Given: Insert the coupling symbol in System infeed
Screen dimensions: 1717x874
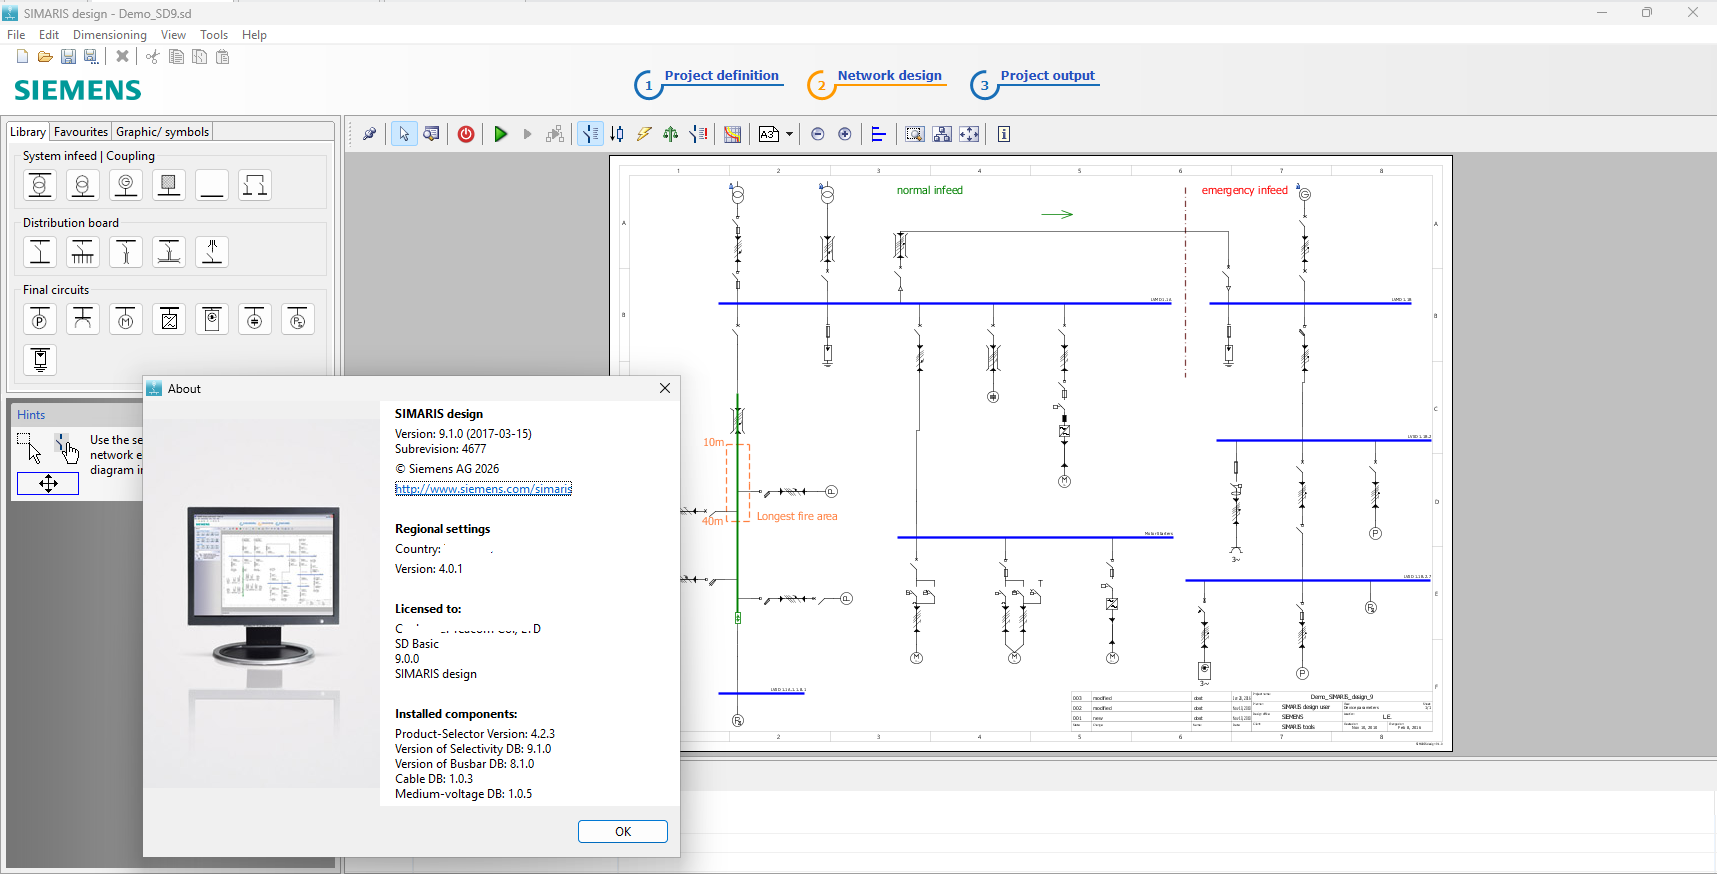Looking at the screenshot, I should pos(255,185).
